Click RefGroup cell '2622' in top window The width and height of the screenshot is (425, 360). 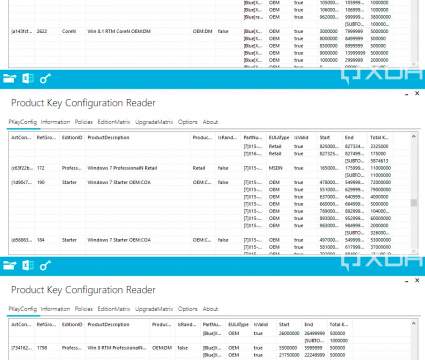[42, 31]
